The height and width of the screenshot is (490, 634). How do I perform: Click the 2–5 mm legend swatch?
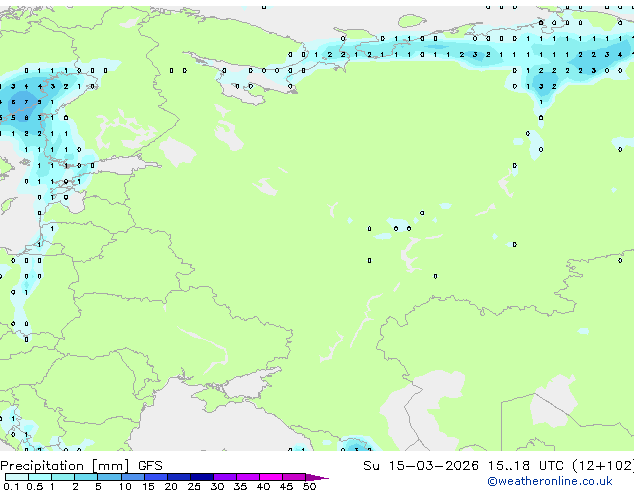pos(86,477)
